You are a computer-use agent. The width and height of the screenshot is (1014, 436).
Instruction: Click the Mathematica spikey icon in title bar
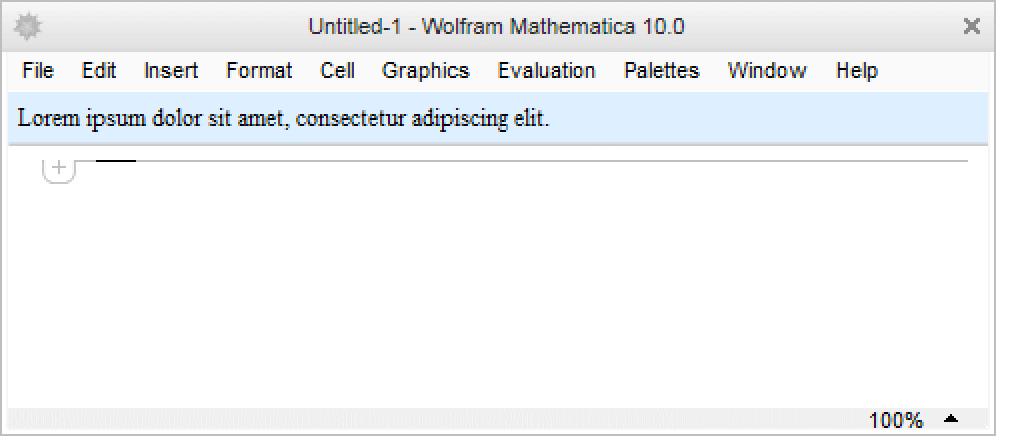(26, 26)
